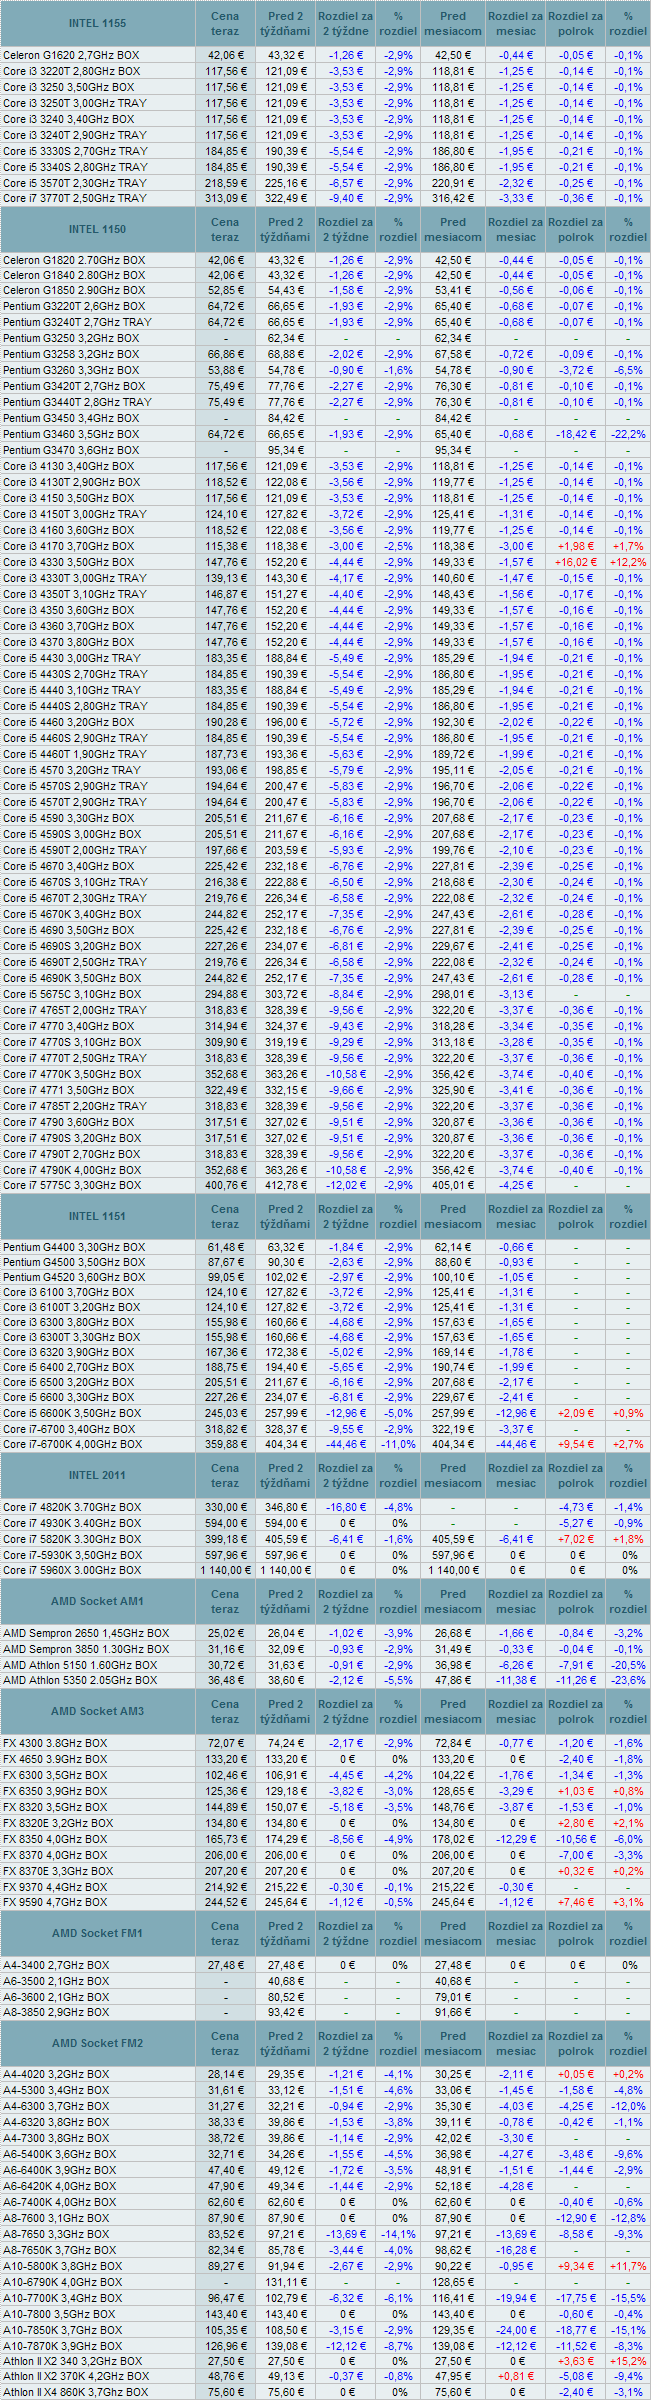The image size is (651, 2400).
Task: Select FX 4300 3.8GHz BOX row
Action: (325, 1743)
